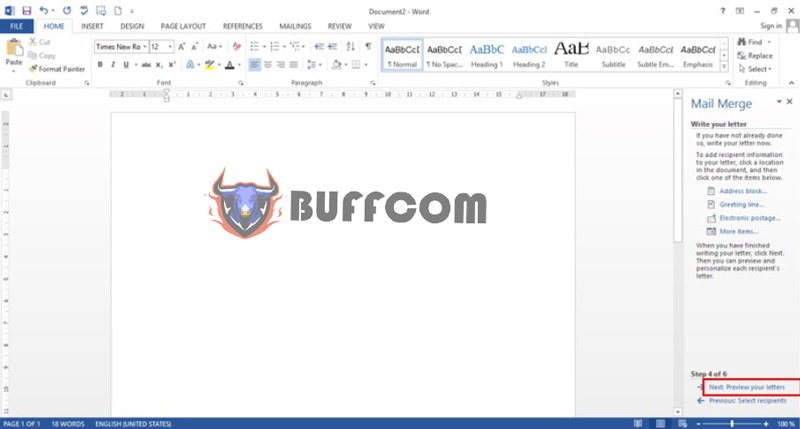Click Find in Editing group
This screenshot has width=800, height=429.
[x=749, y=42]
